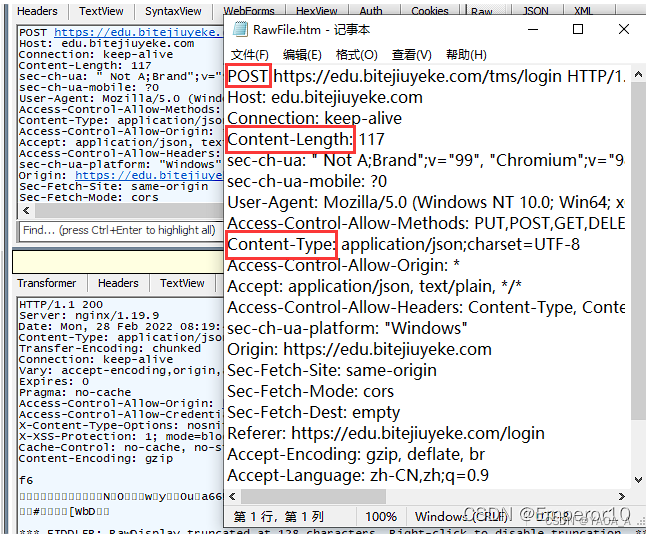Image resolution: width=646 pixels, height=536 pixels.
Task: Open the 帮助(H) menu in Notepad
Action: click(x=466, y=55)
